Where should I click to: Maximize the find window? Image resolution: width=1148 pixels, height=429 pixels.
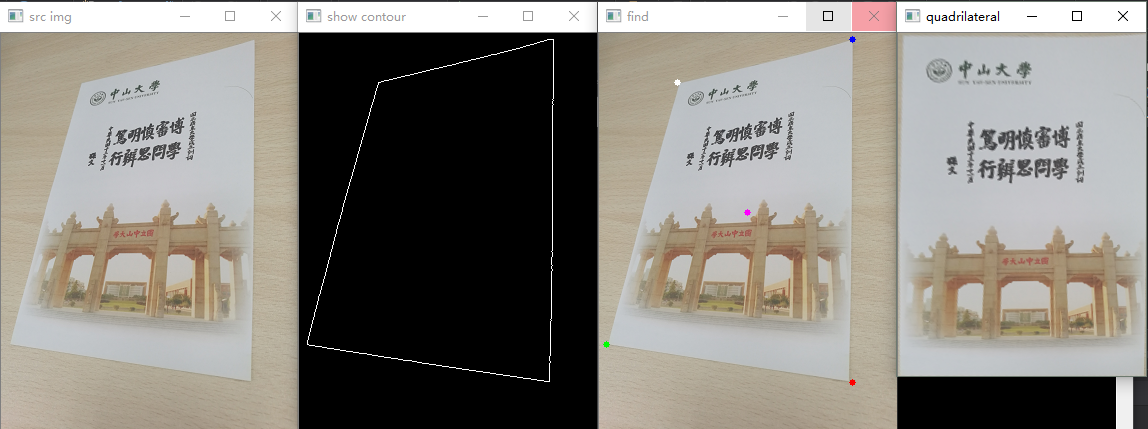pyautogui.click(x=828, y=16)
